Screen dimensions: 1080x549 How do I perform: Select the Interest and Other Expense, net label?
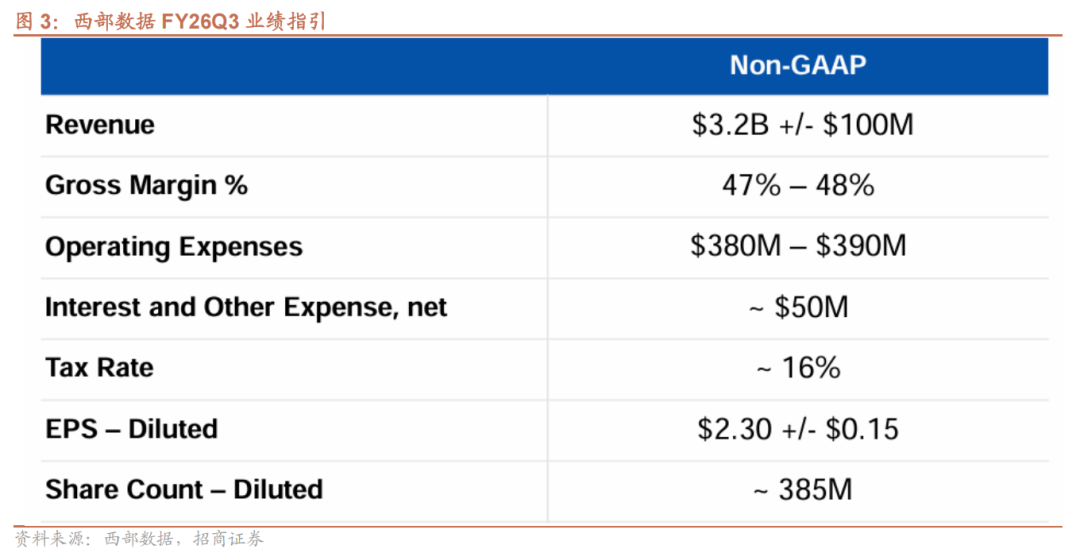pyautogui.click(x=246, y=307)
